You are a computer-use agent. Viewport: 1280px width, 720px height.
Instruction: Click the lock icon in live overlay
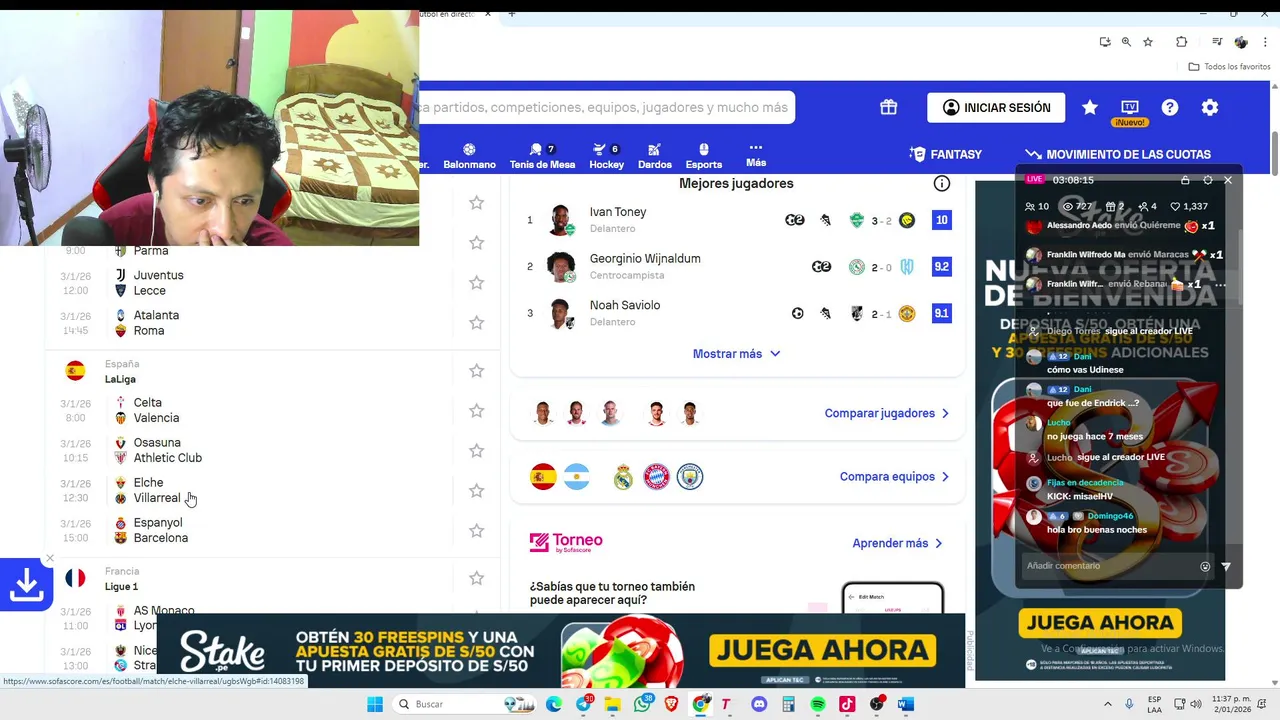pyautogui.click(x=1185, y=180)
